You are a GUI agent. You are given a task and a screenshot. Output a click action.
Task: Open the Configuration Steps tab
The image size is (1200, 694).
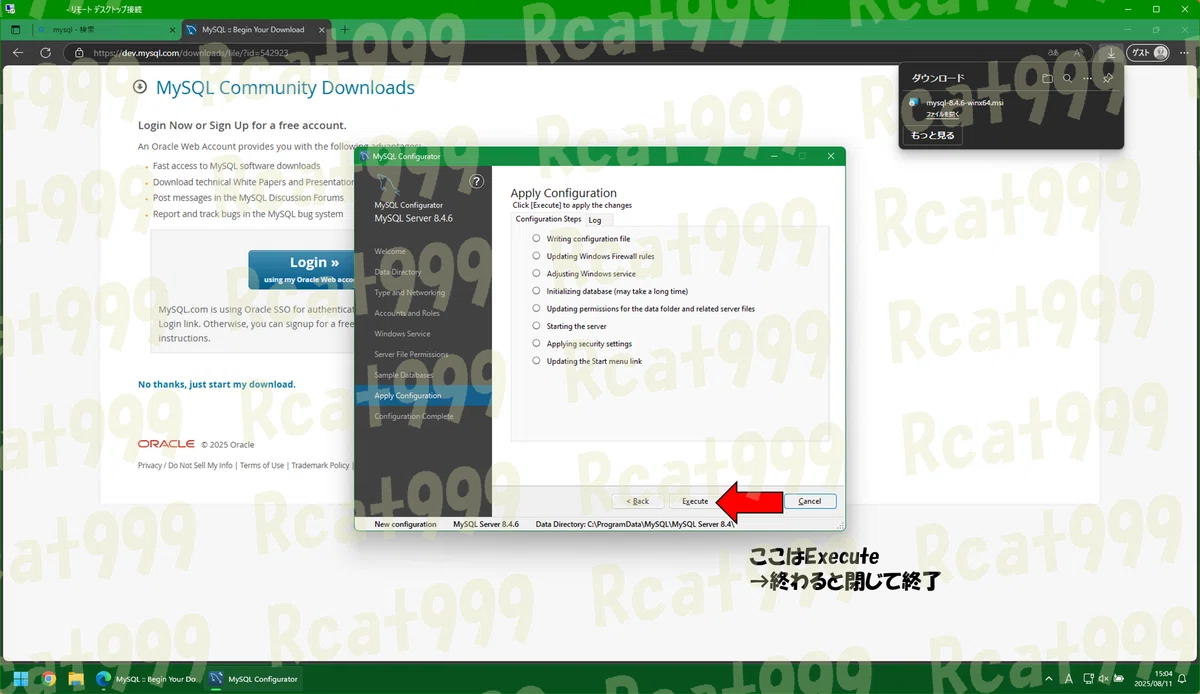pos(548,219)
